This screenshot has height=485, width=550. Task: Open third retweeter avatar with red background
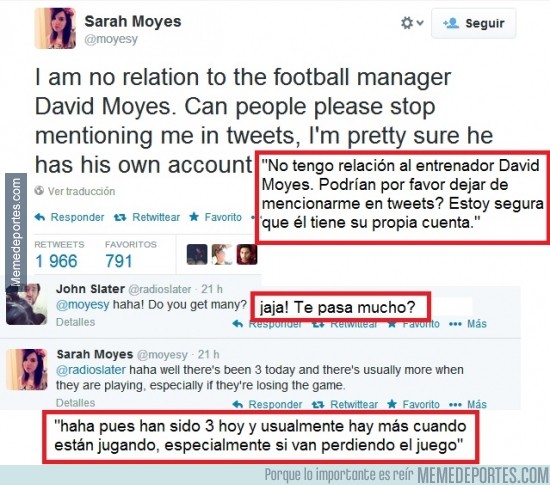point(247,255)
